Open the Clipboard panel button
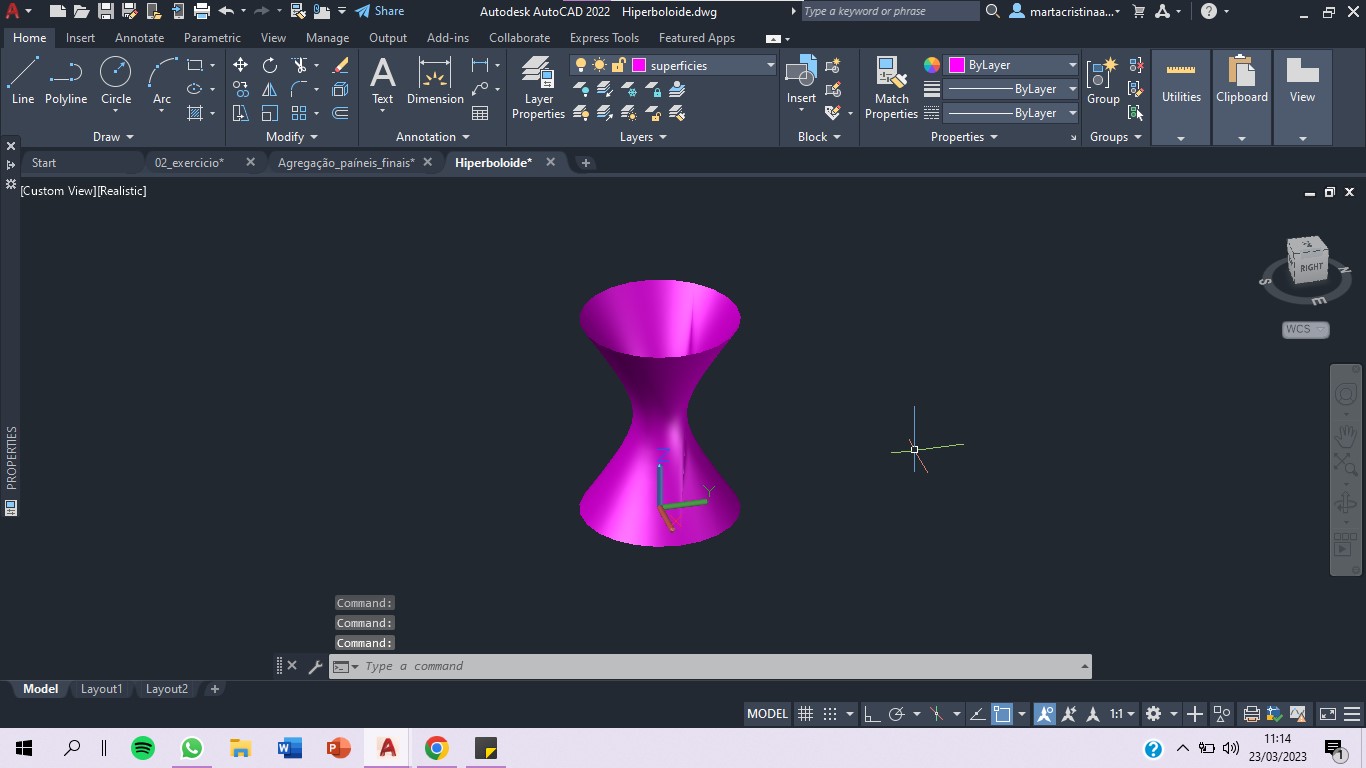1366x768 pixels. coord(1242,97)
